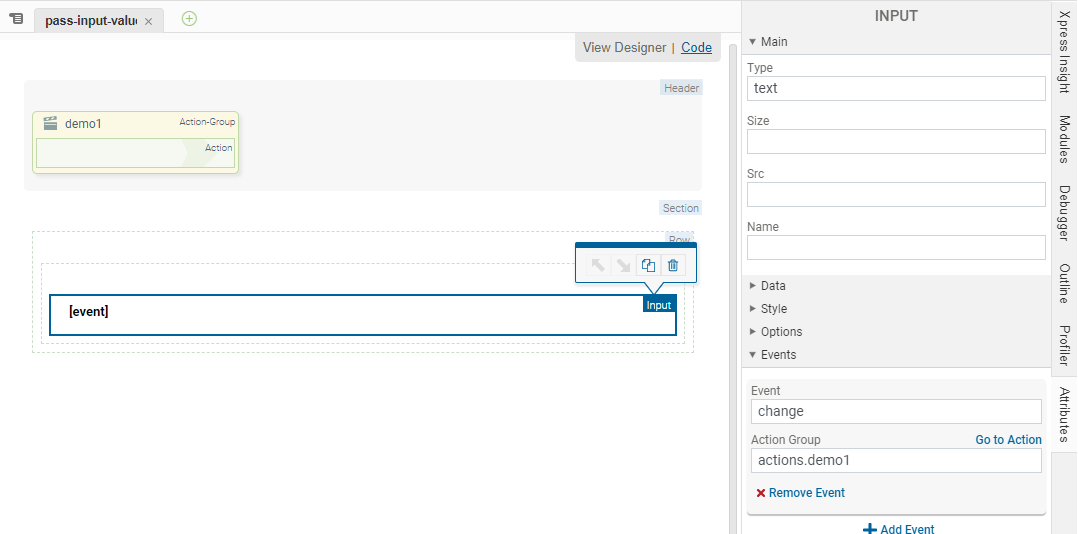The width and height of the screenshot is (1078, 534).
Task: Switch to Code view
Action: (x=696, y=47)
